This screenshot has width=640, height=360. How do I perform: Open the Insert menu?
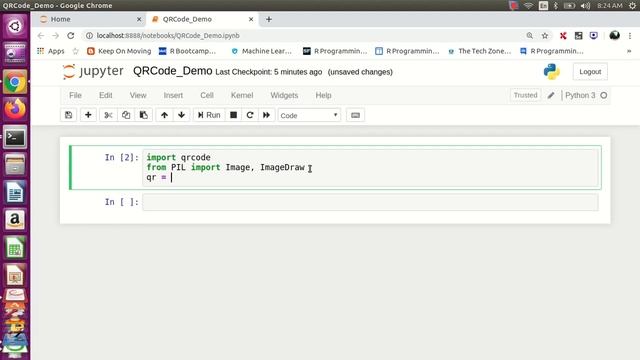173,95
